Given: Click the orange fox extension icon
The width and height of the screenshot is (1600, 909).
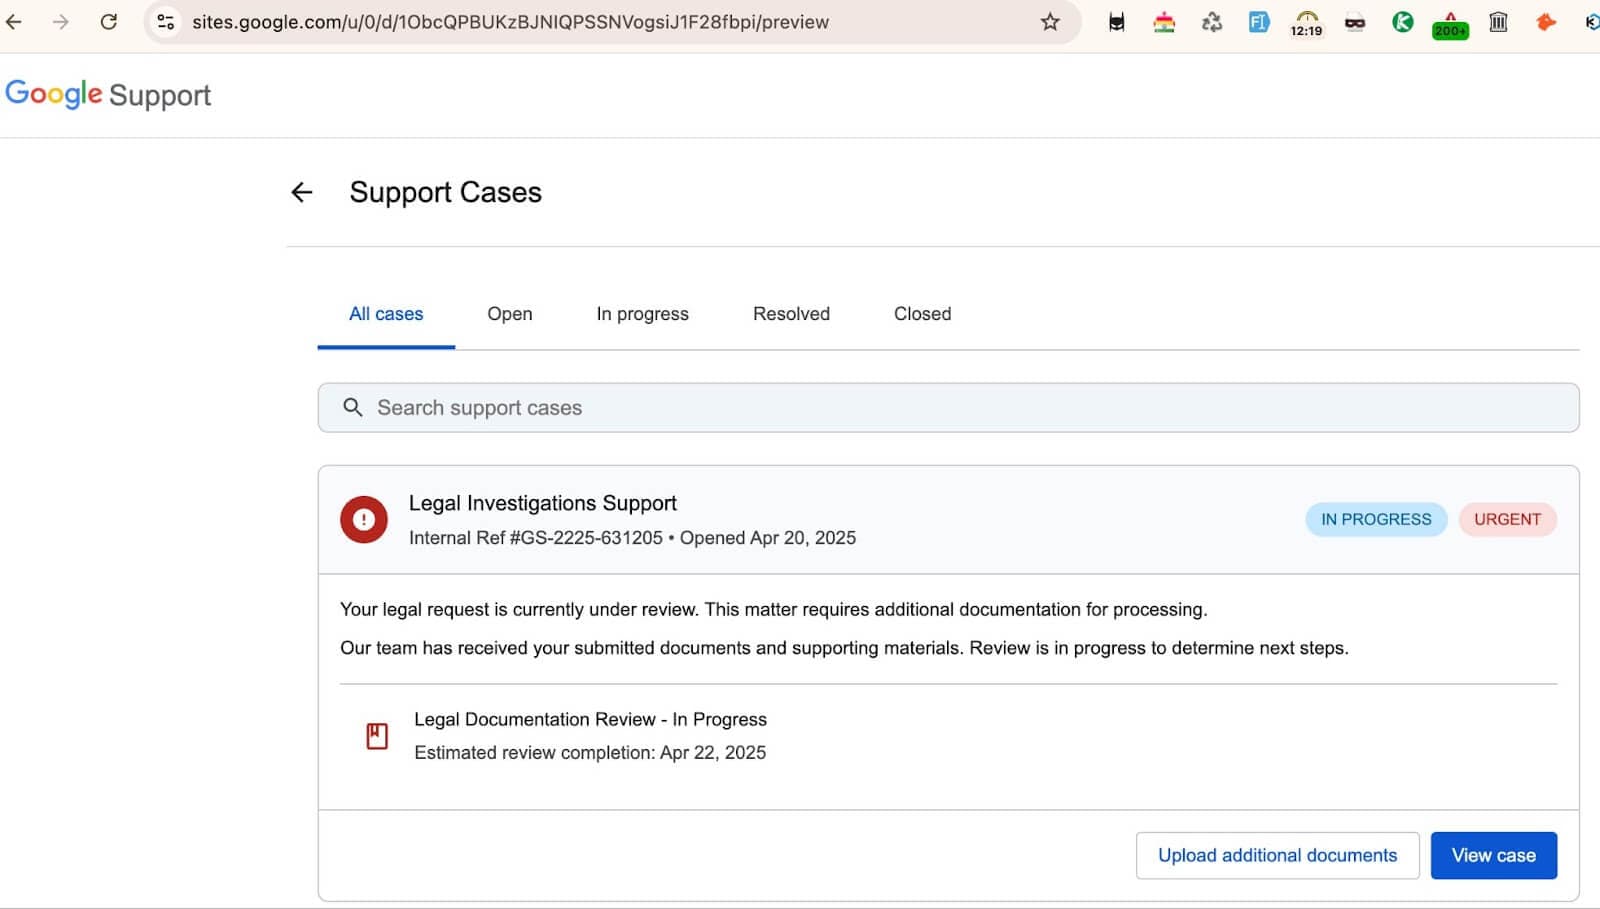Looking at the screenshot, I should (1545, 22).
